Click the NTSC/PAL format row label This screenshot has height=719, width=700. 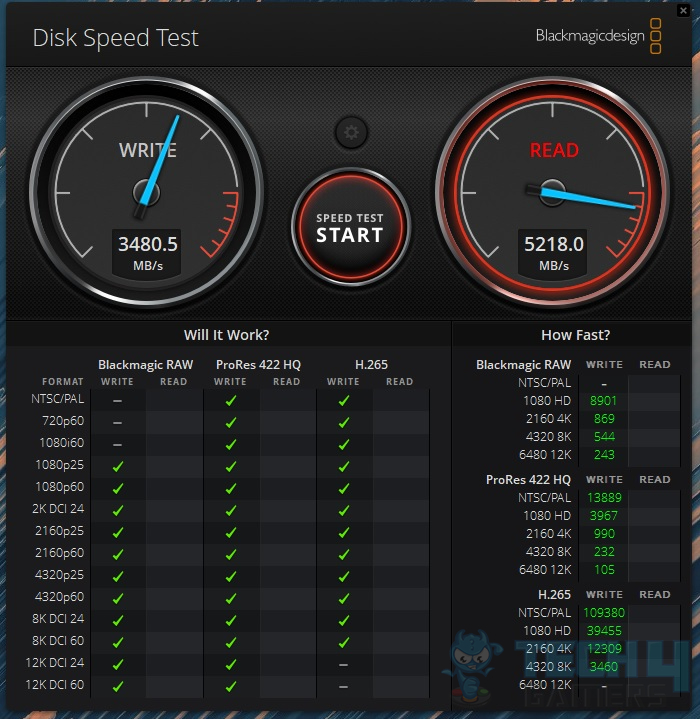coord(58,399)
